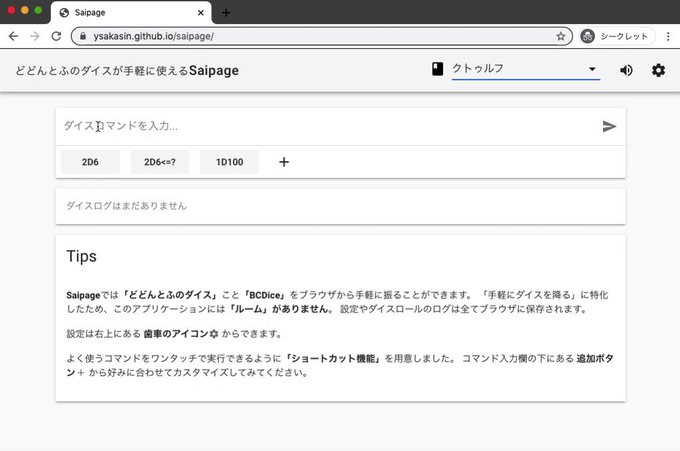Click the Saipage header title
This screenshot has height=451, width=680.
point(127,71)
